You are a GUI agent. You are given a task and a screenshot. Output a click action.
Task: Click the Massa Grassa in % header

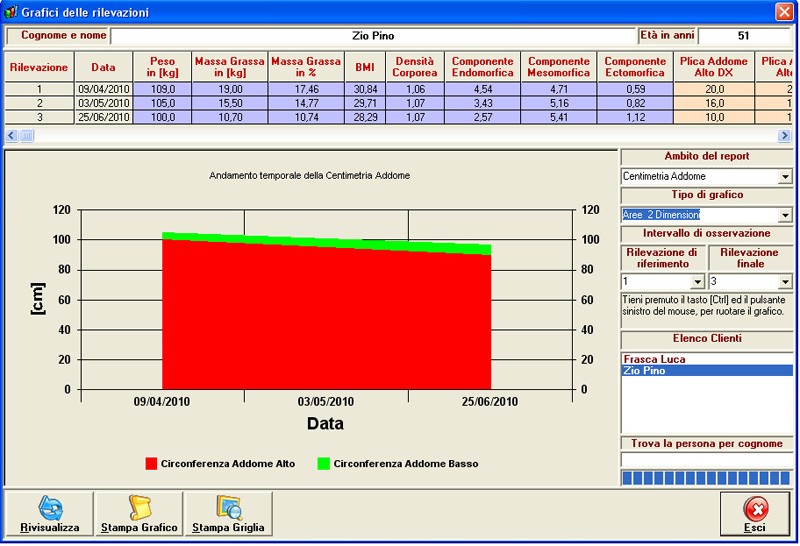pyautogui.click(x=306, y=67)
